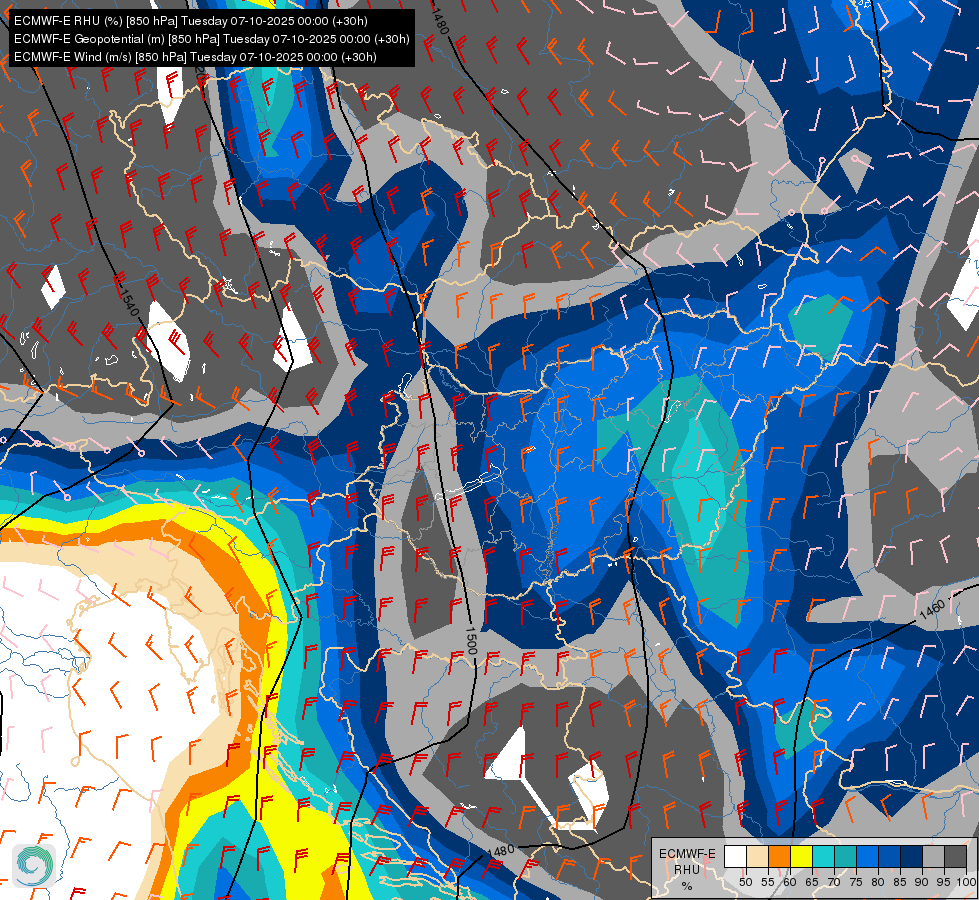The image size is (979, 900).
Task: Click the 1480 contour label near the map bottom
Action: [501, 851]
